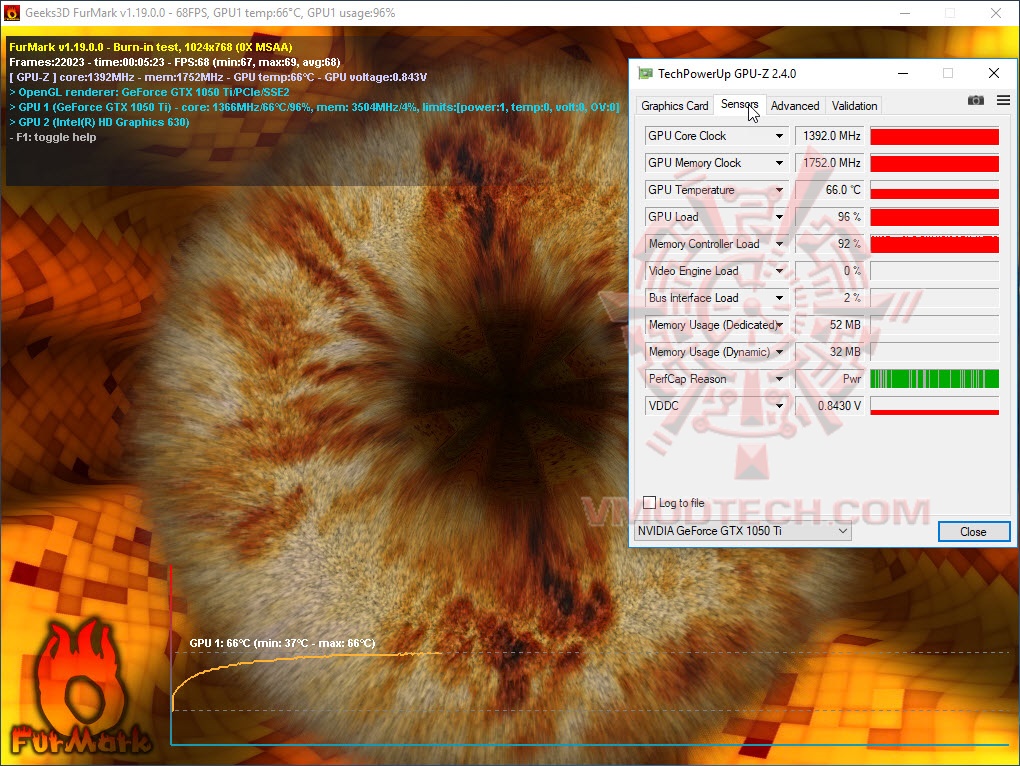Click the 52 MB dedicated memory value
This screenshot has height=766, width=1020.
pos(830,324)
